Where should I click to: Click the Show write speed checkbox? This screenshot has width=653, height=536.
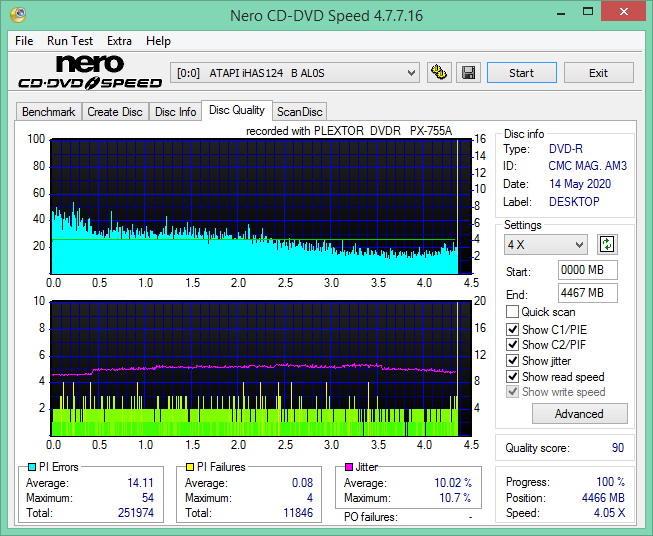pyautogui.click(x=512, y=392)
